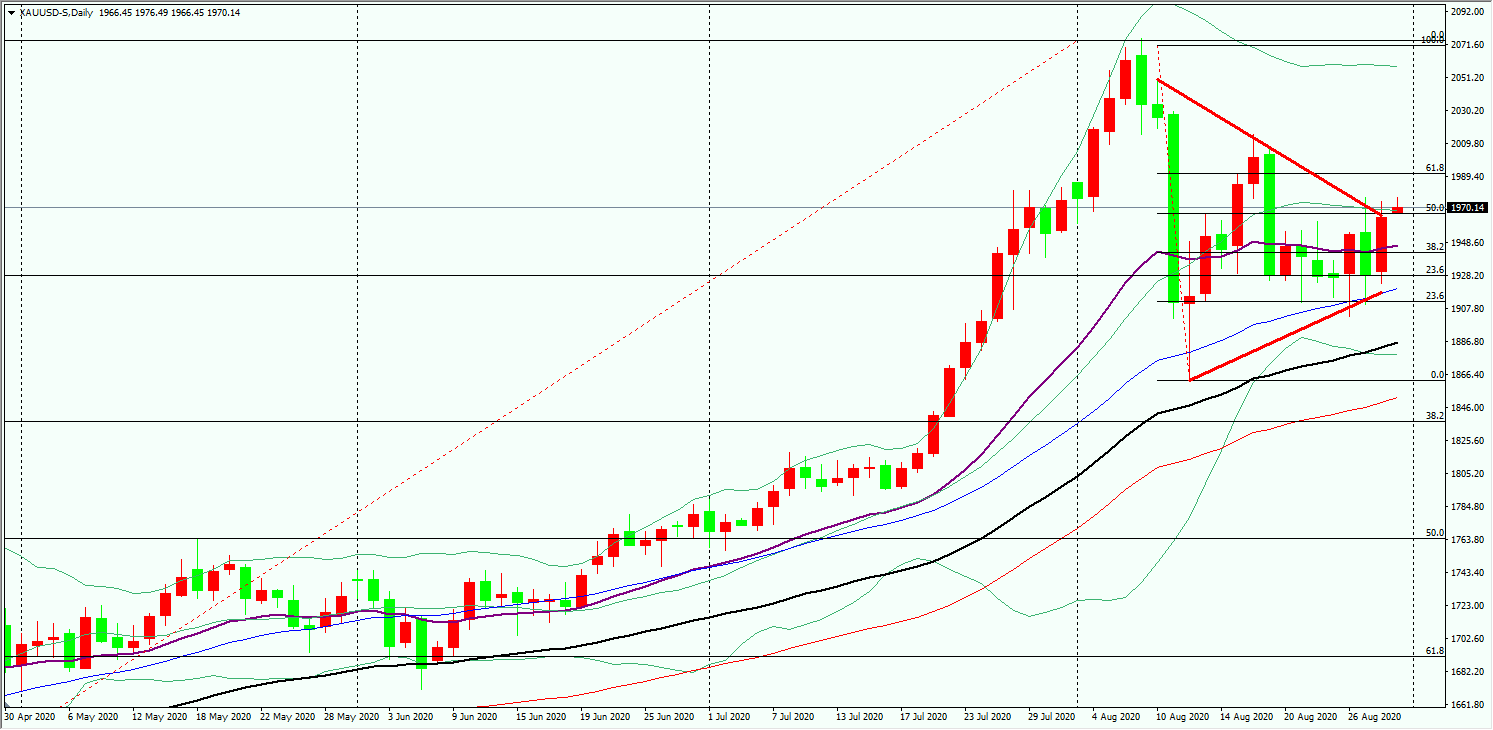Click the 1825.60 price axis label

(x=1467, y=441)
